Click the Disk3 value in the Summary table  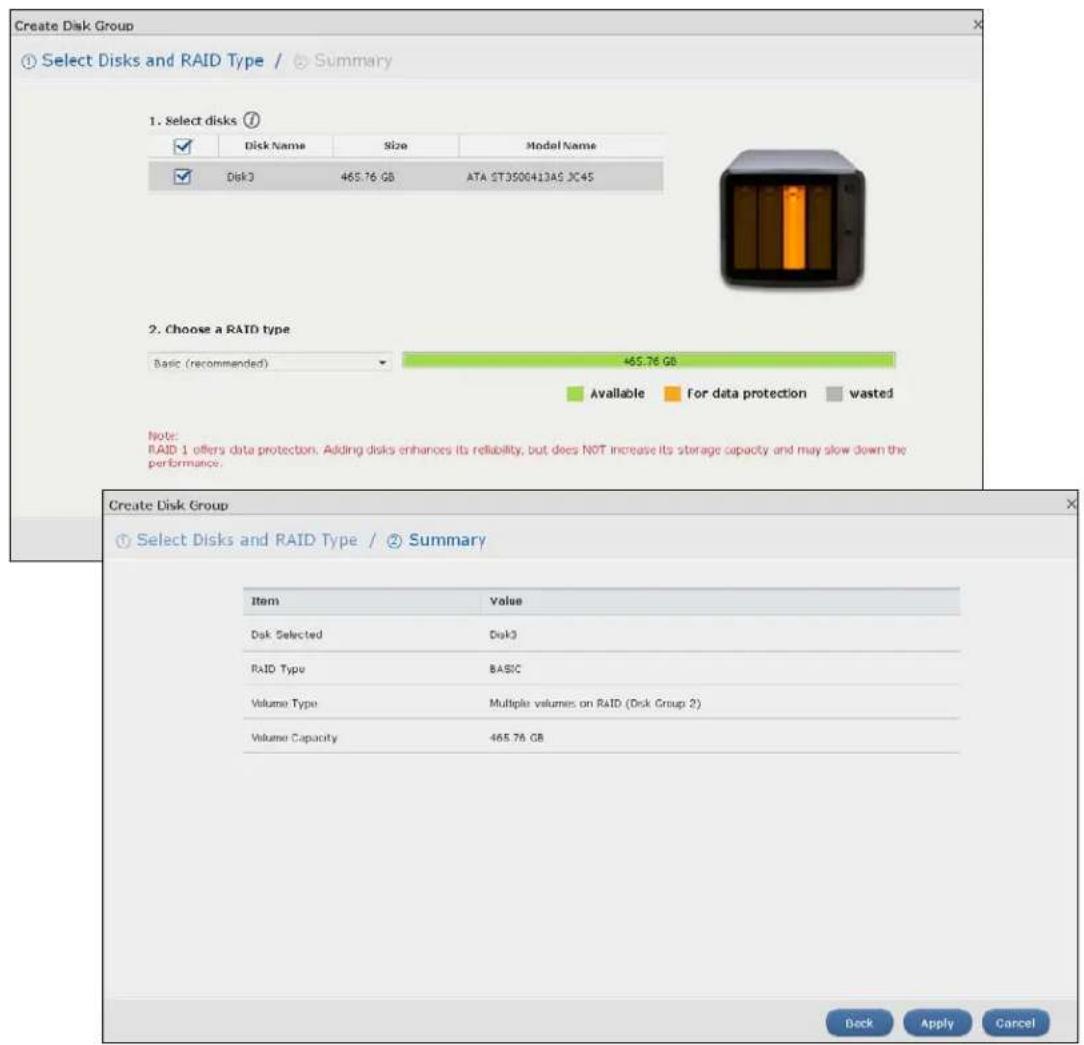pos(503,634)
